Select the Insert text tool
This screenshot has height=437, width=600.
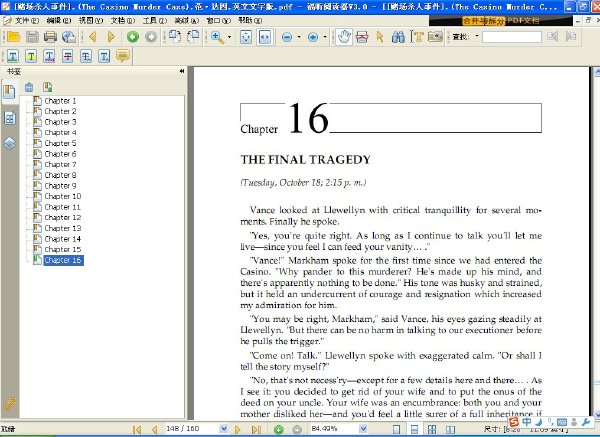point(104,57)
